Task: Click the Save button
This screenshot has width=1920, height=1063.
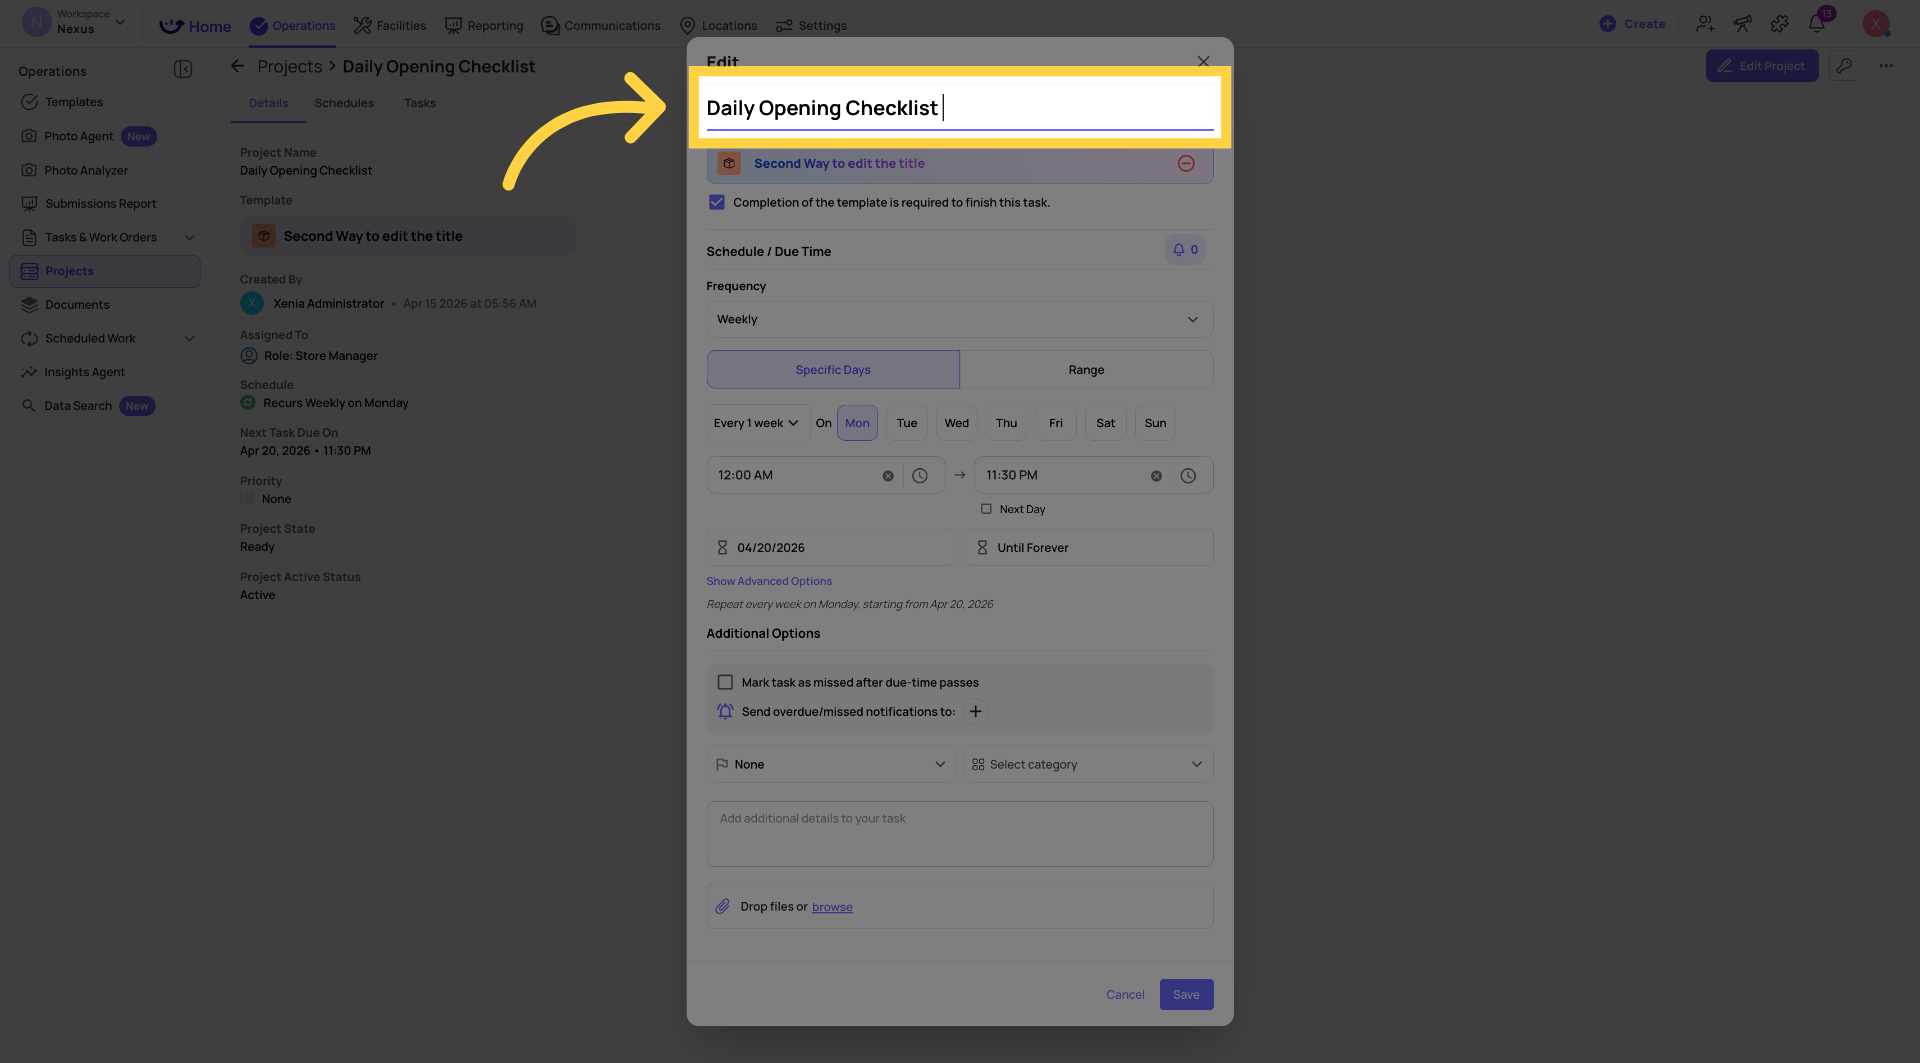Action: [x=1186, y=995]
